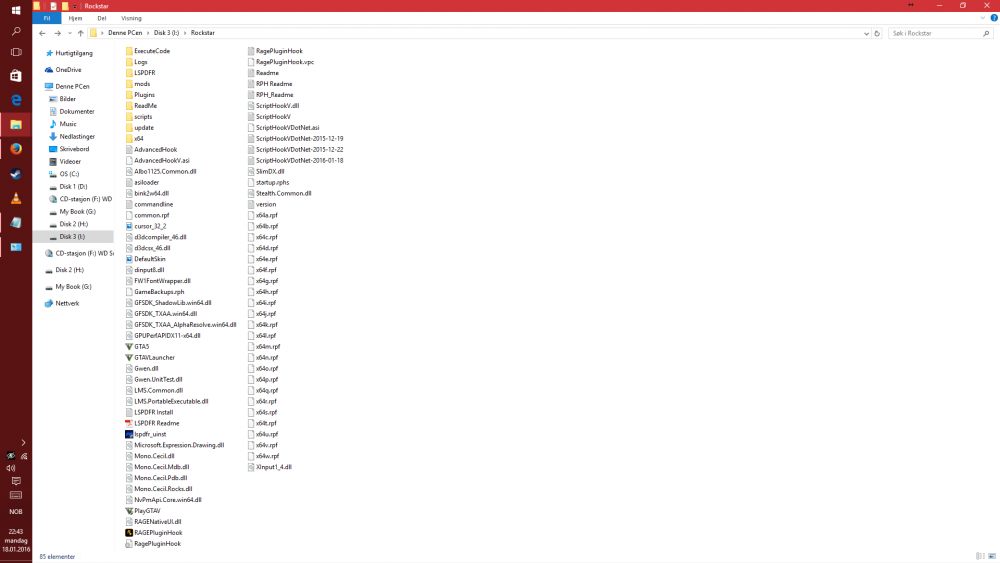Open the Action Center notification icon
This screenshot has width=1000, height=563.
click(16, 481)
